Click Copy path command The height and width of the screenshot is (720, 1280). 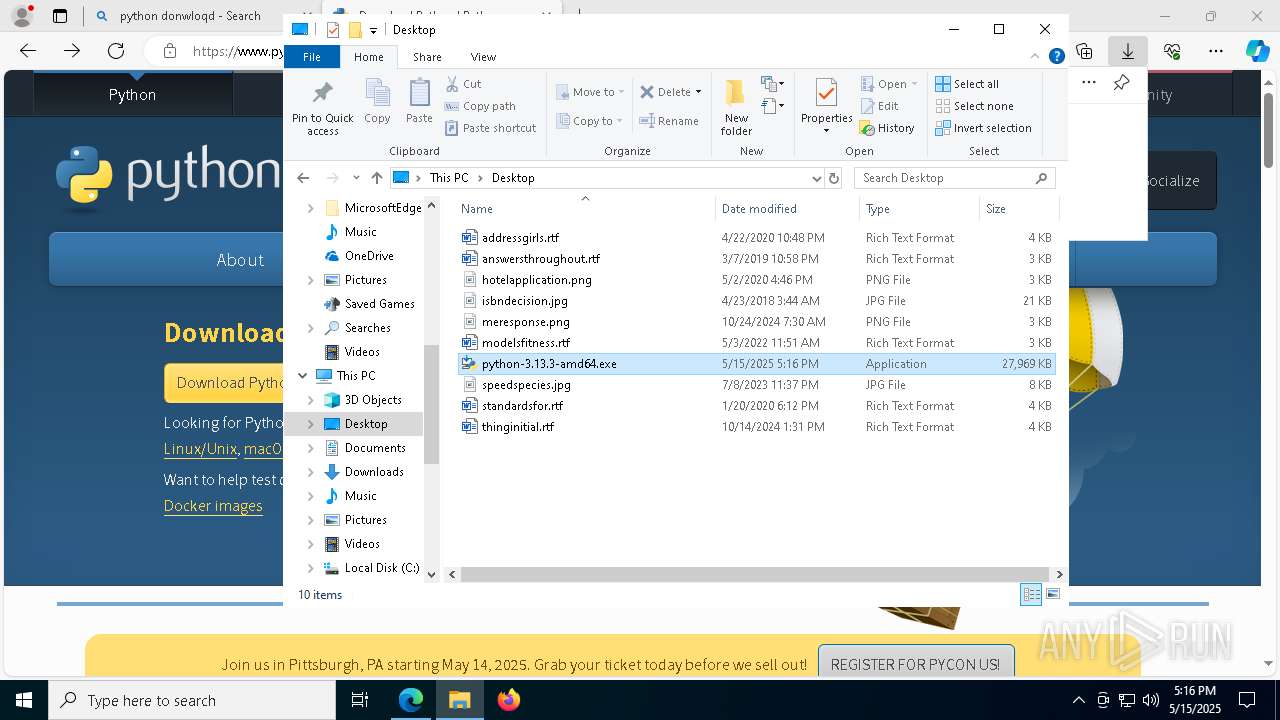(480, 106)
